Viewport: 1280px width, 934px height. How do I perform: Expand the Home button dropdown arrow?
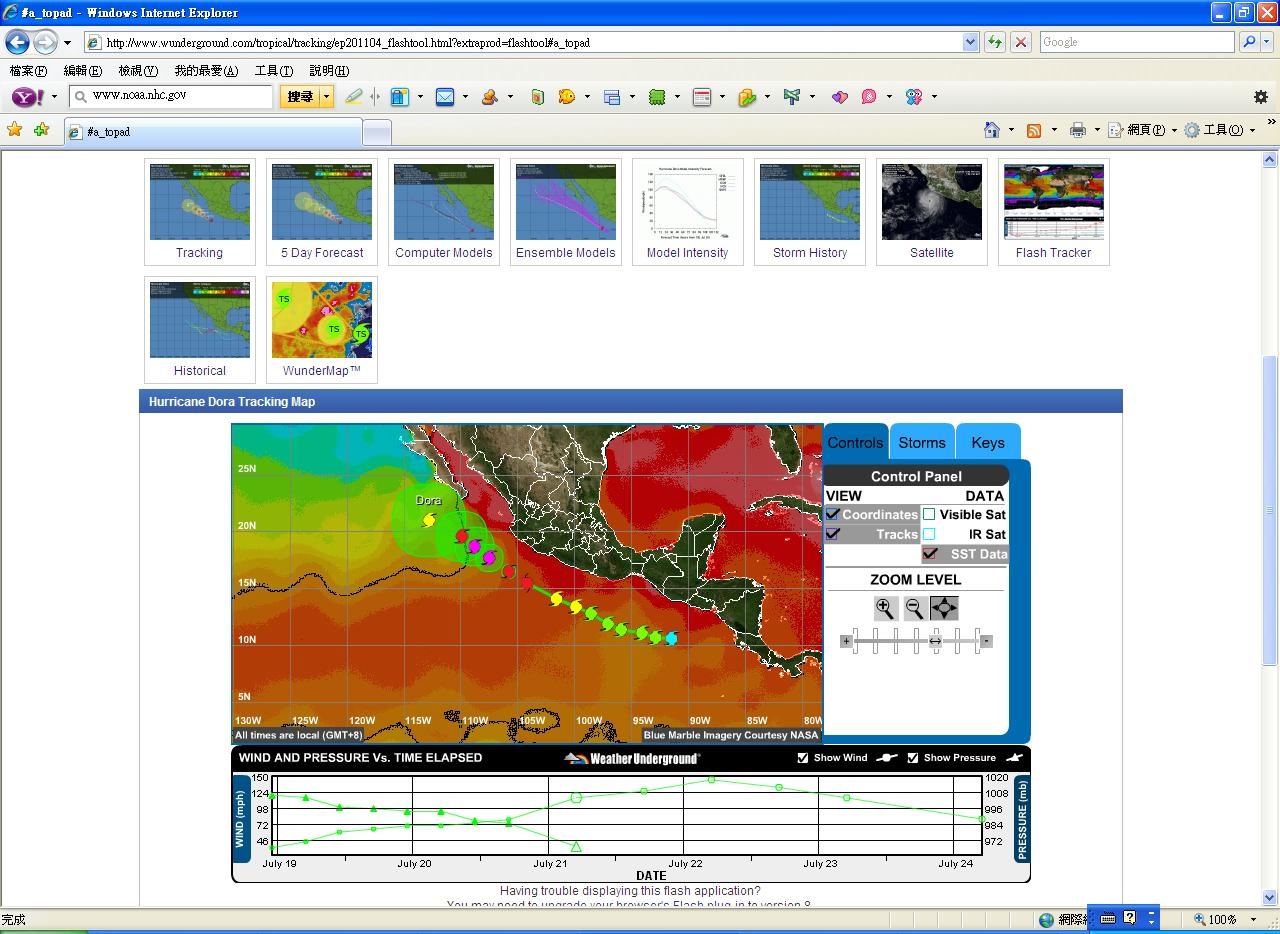[x=1011, y=130]
